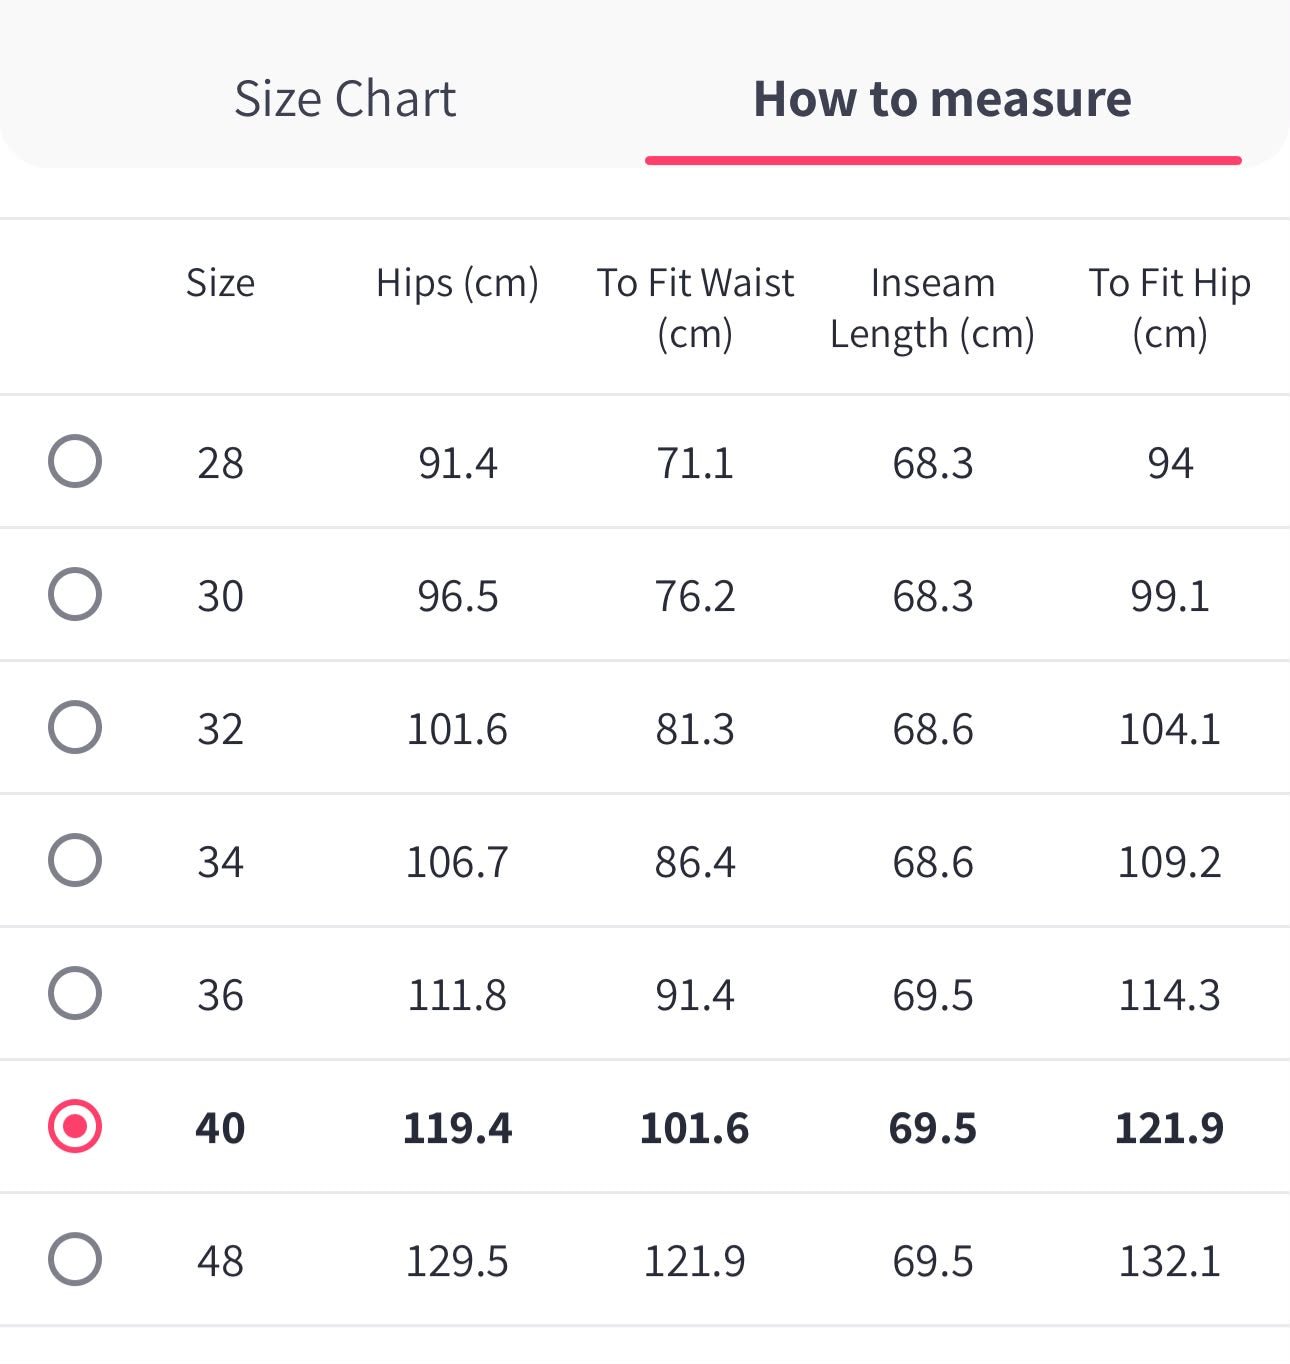The image size is (1290, 1364).
Task: Click the To Fit Waist (cm) header
Action: 695,308
